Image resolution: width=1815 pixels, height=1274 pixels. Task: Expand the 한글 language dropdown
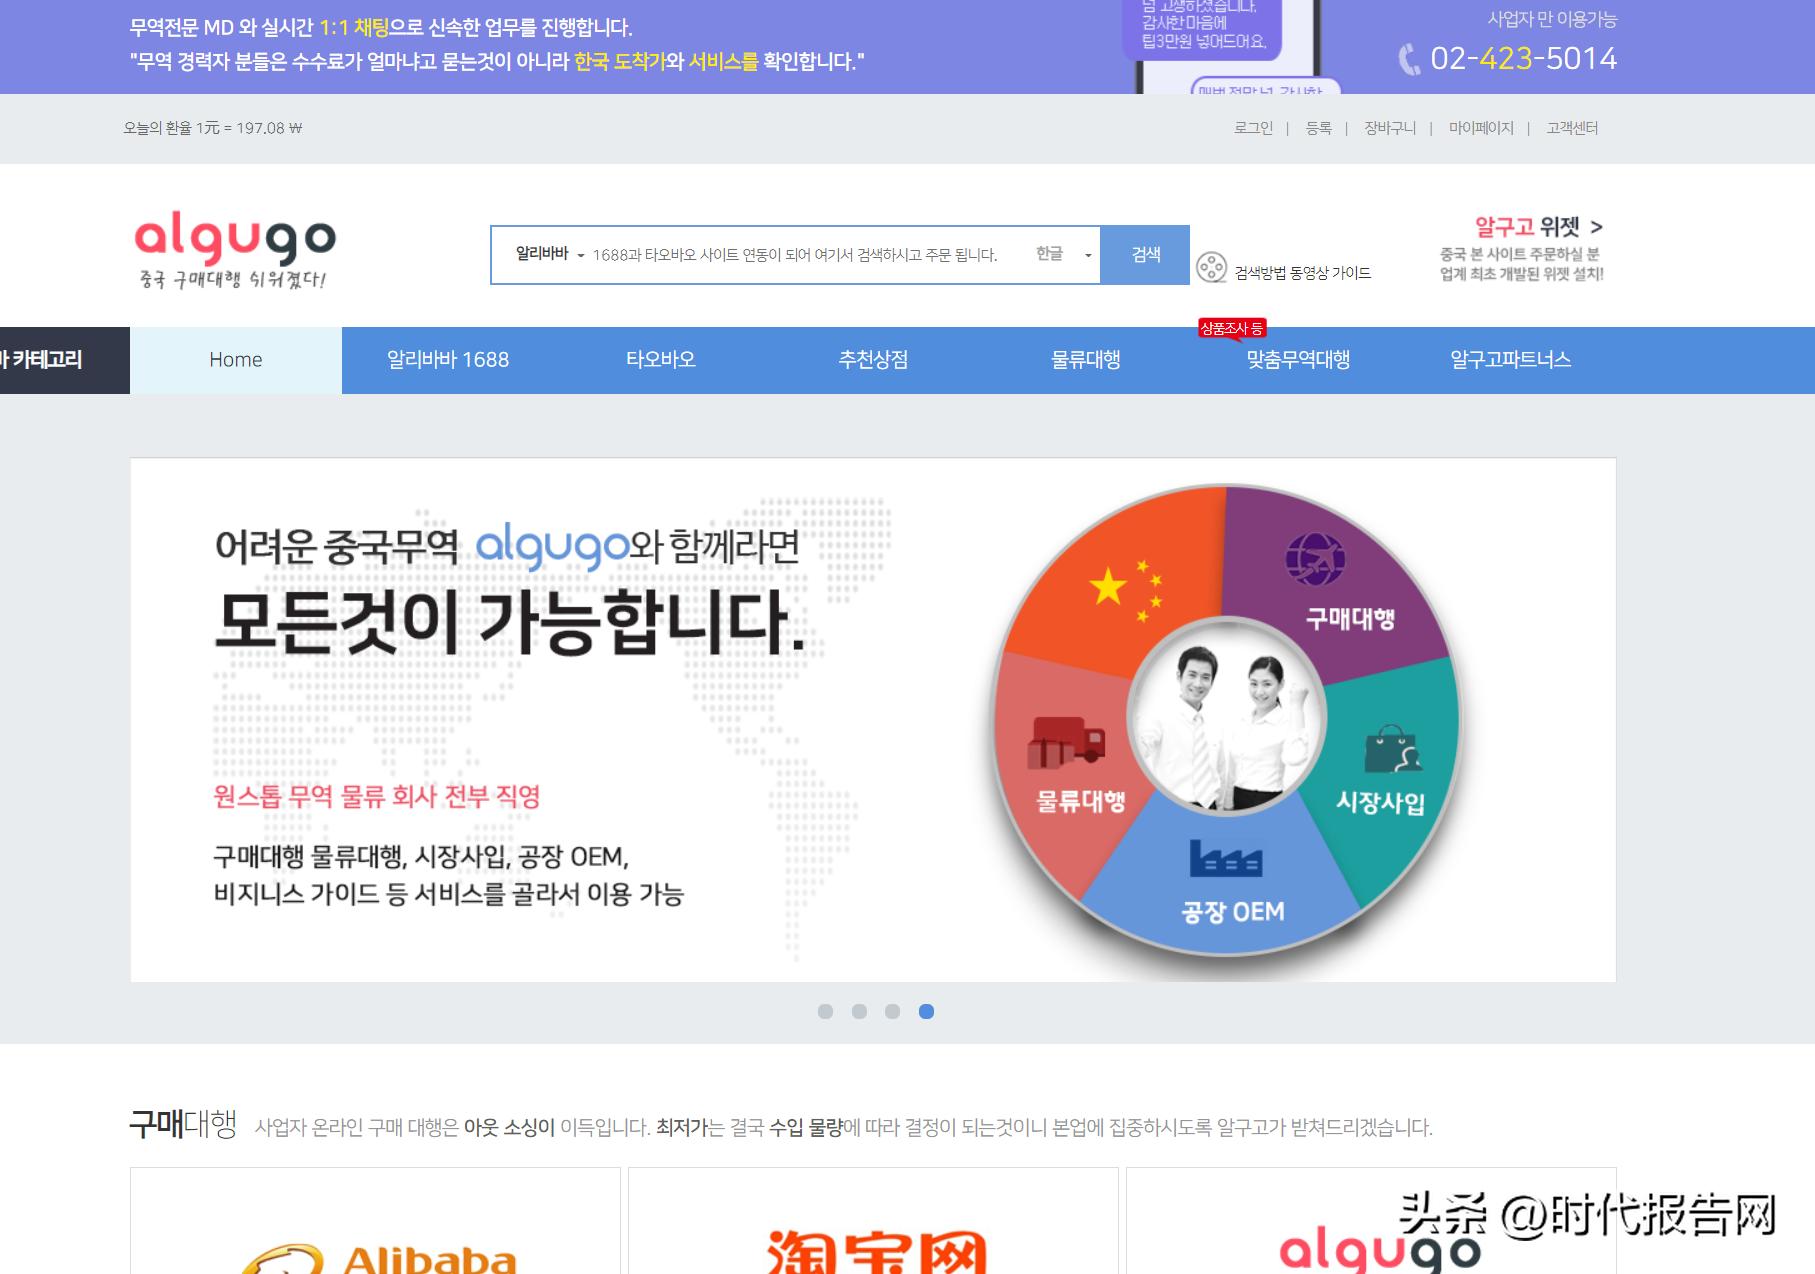coord(1064,254)
